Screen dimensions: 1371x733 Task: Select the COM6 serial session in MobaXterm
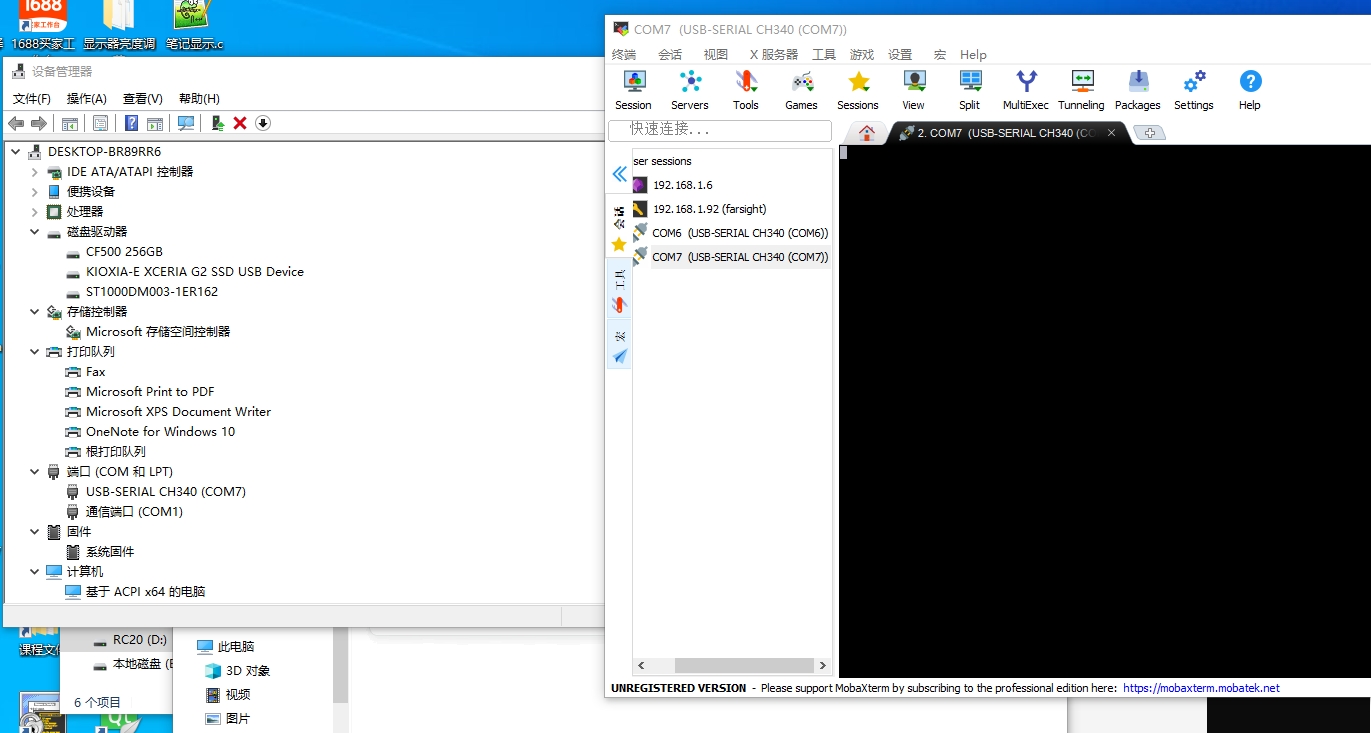(740, 233)
